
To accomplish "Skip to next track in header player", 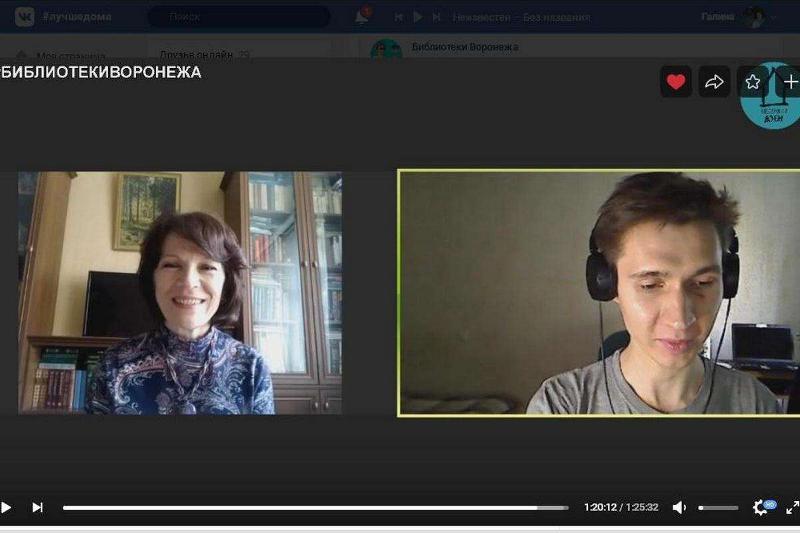I will (437, 17).
